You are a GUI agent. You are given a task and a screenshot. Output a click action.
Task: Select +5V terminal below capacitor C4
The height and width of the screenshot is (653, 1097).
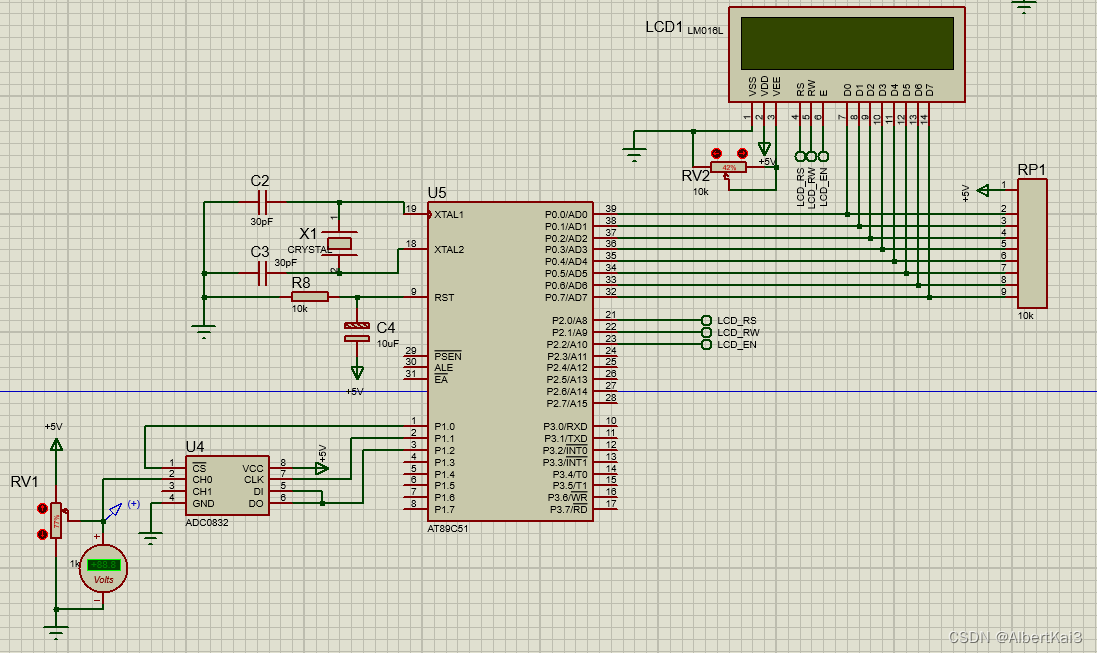[357, 372]
